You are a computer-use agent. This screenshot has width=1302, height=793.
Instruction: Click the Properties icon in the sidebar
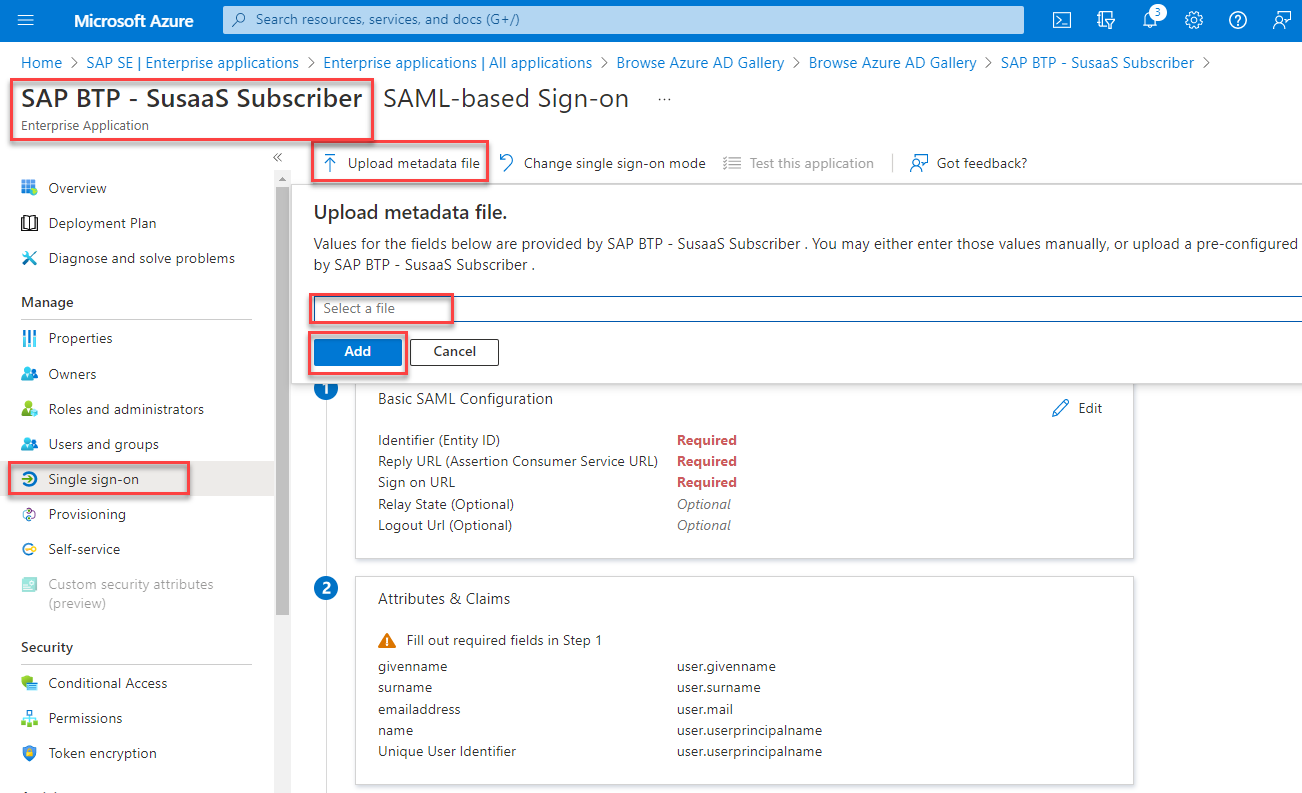29,338
